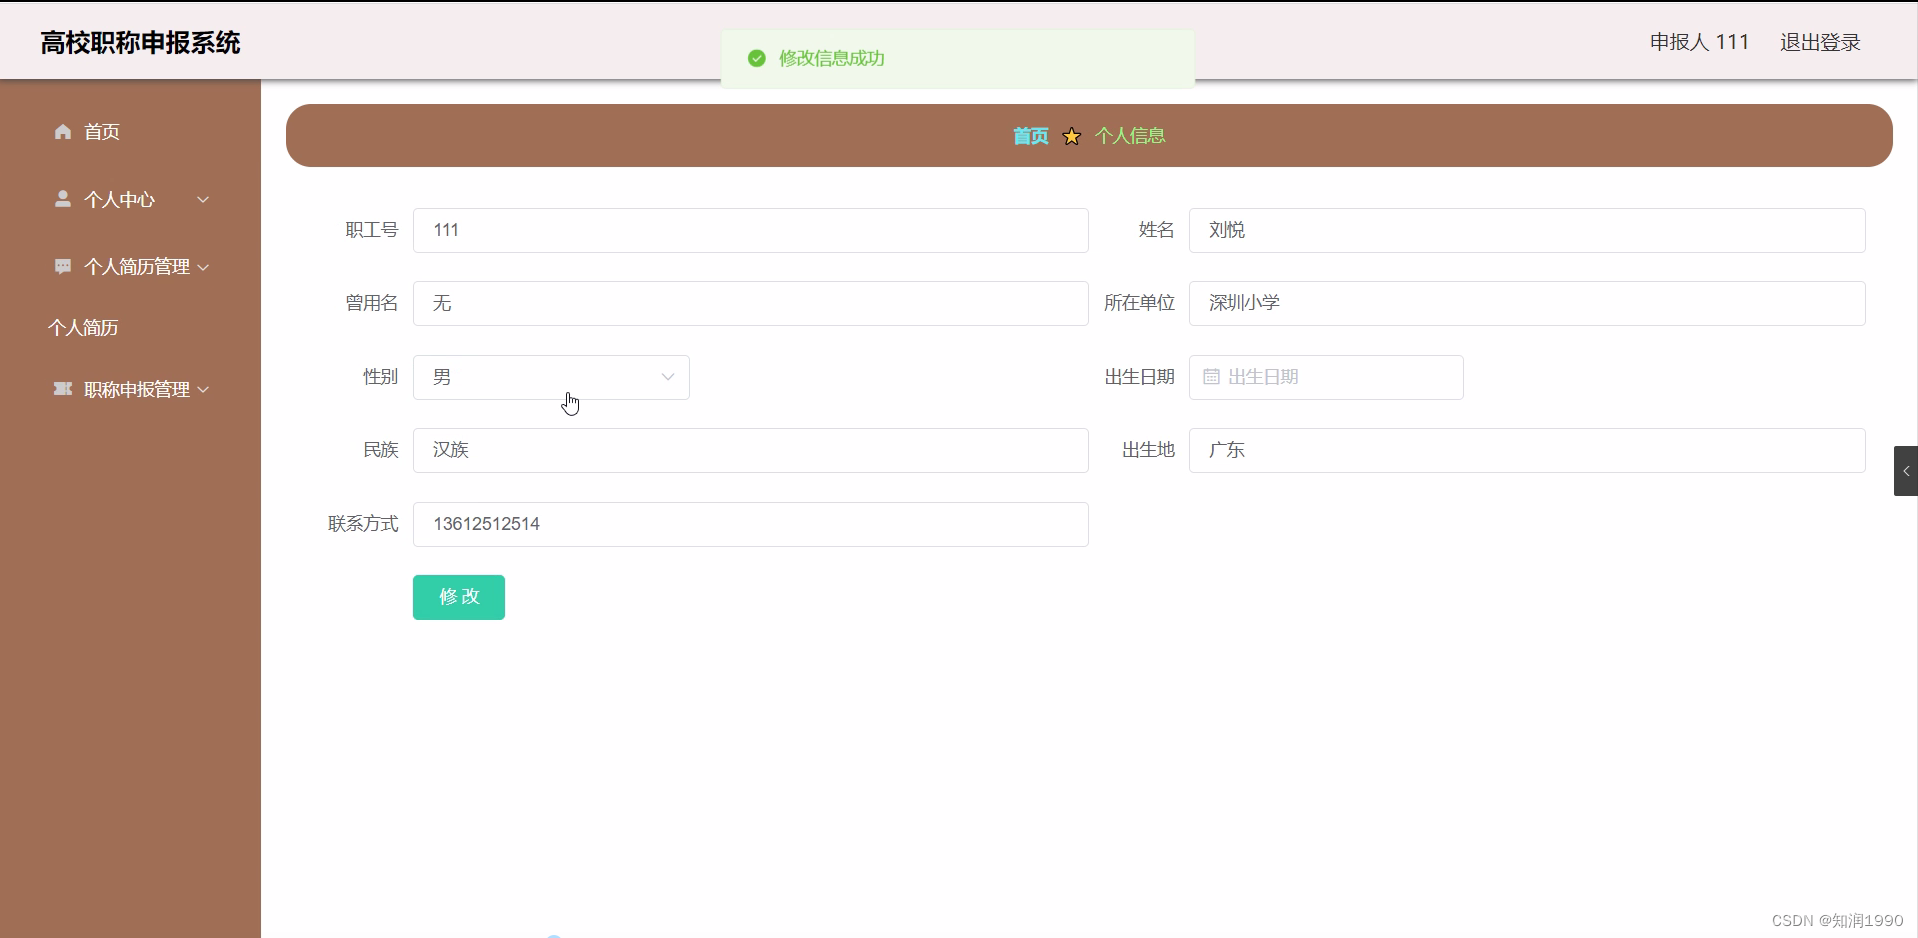Select 首页 in the sidebar menu
1918x938 pixels.
tap(100, 131)
